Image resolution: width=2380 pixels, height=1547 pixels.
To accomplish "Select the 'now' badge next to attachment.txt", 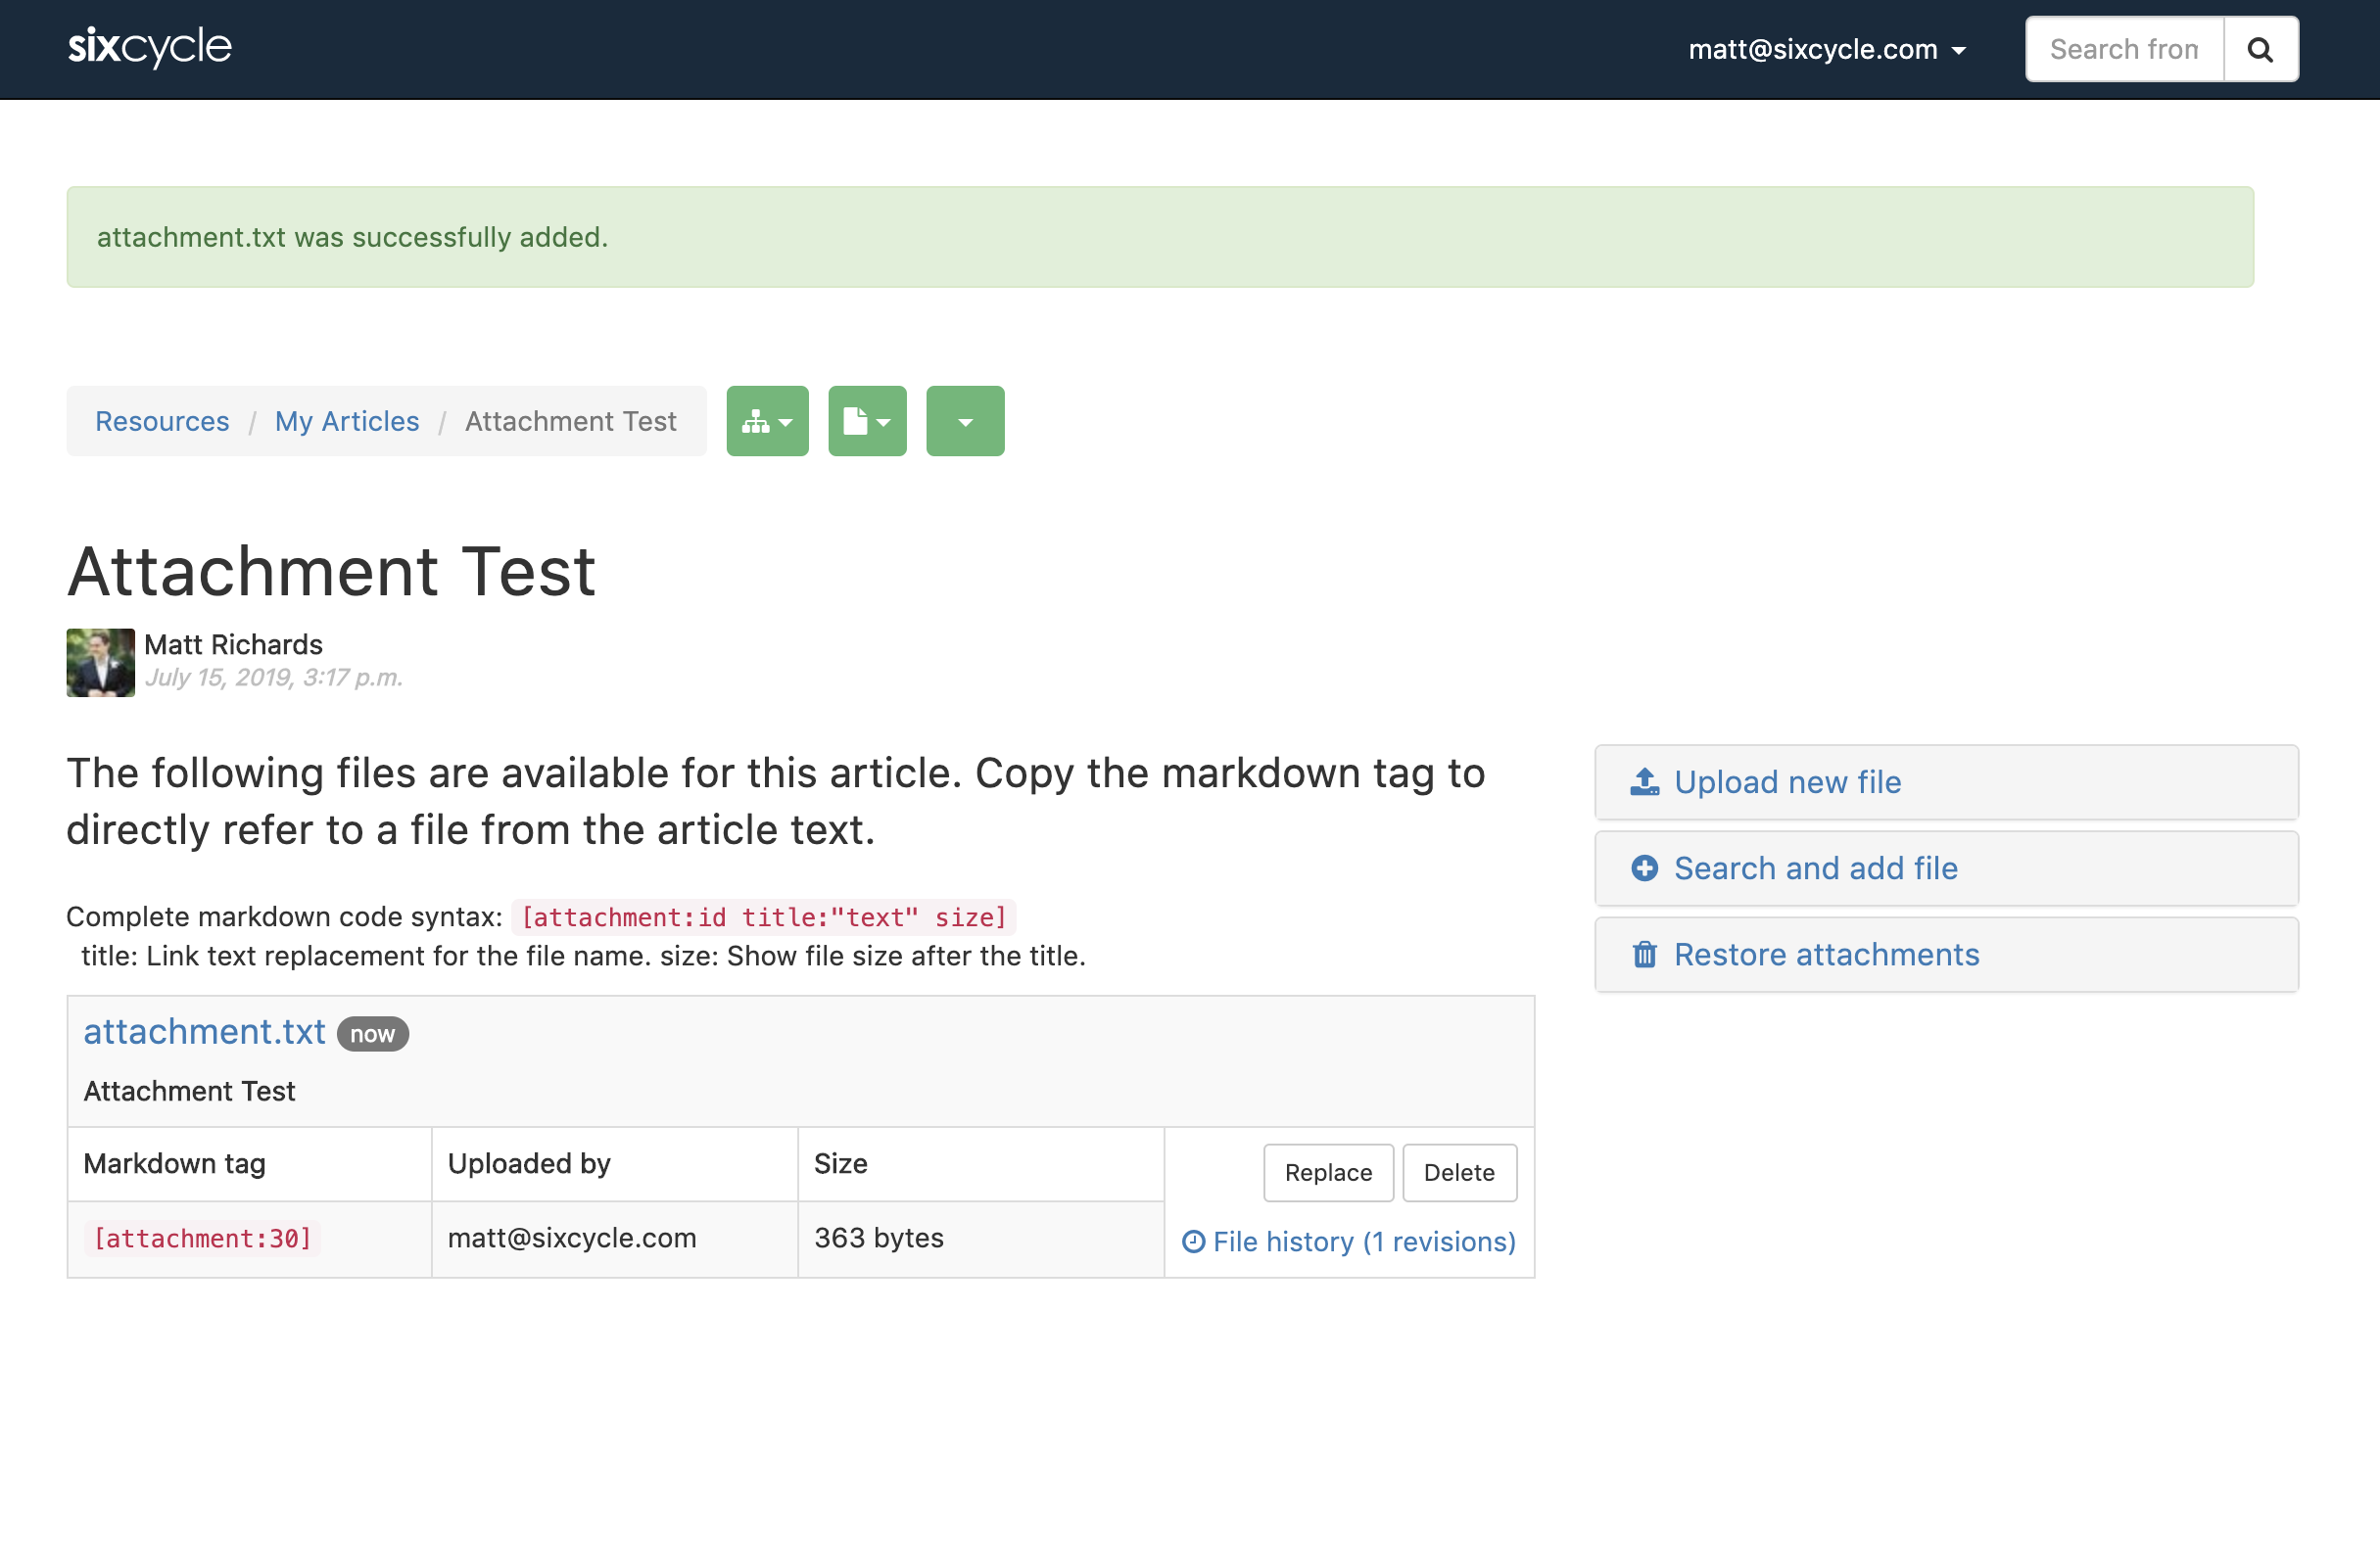I will [x=372, y=1034].
